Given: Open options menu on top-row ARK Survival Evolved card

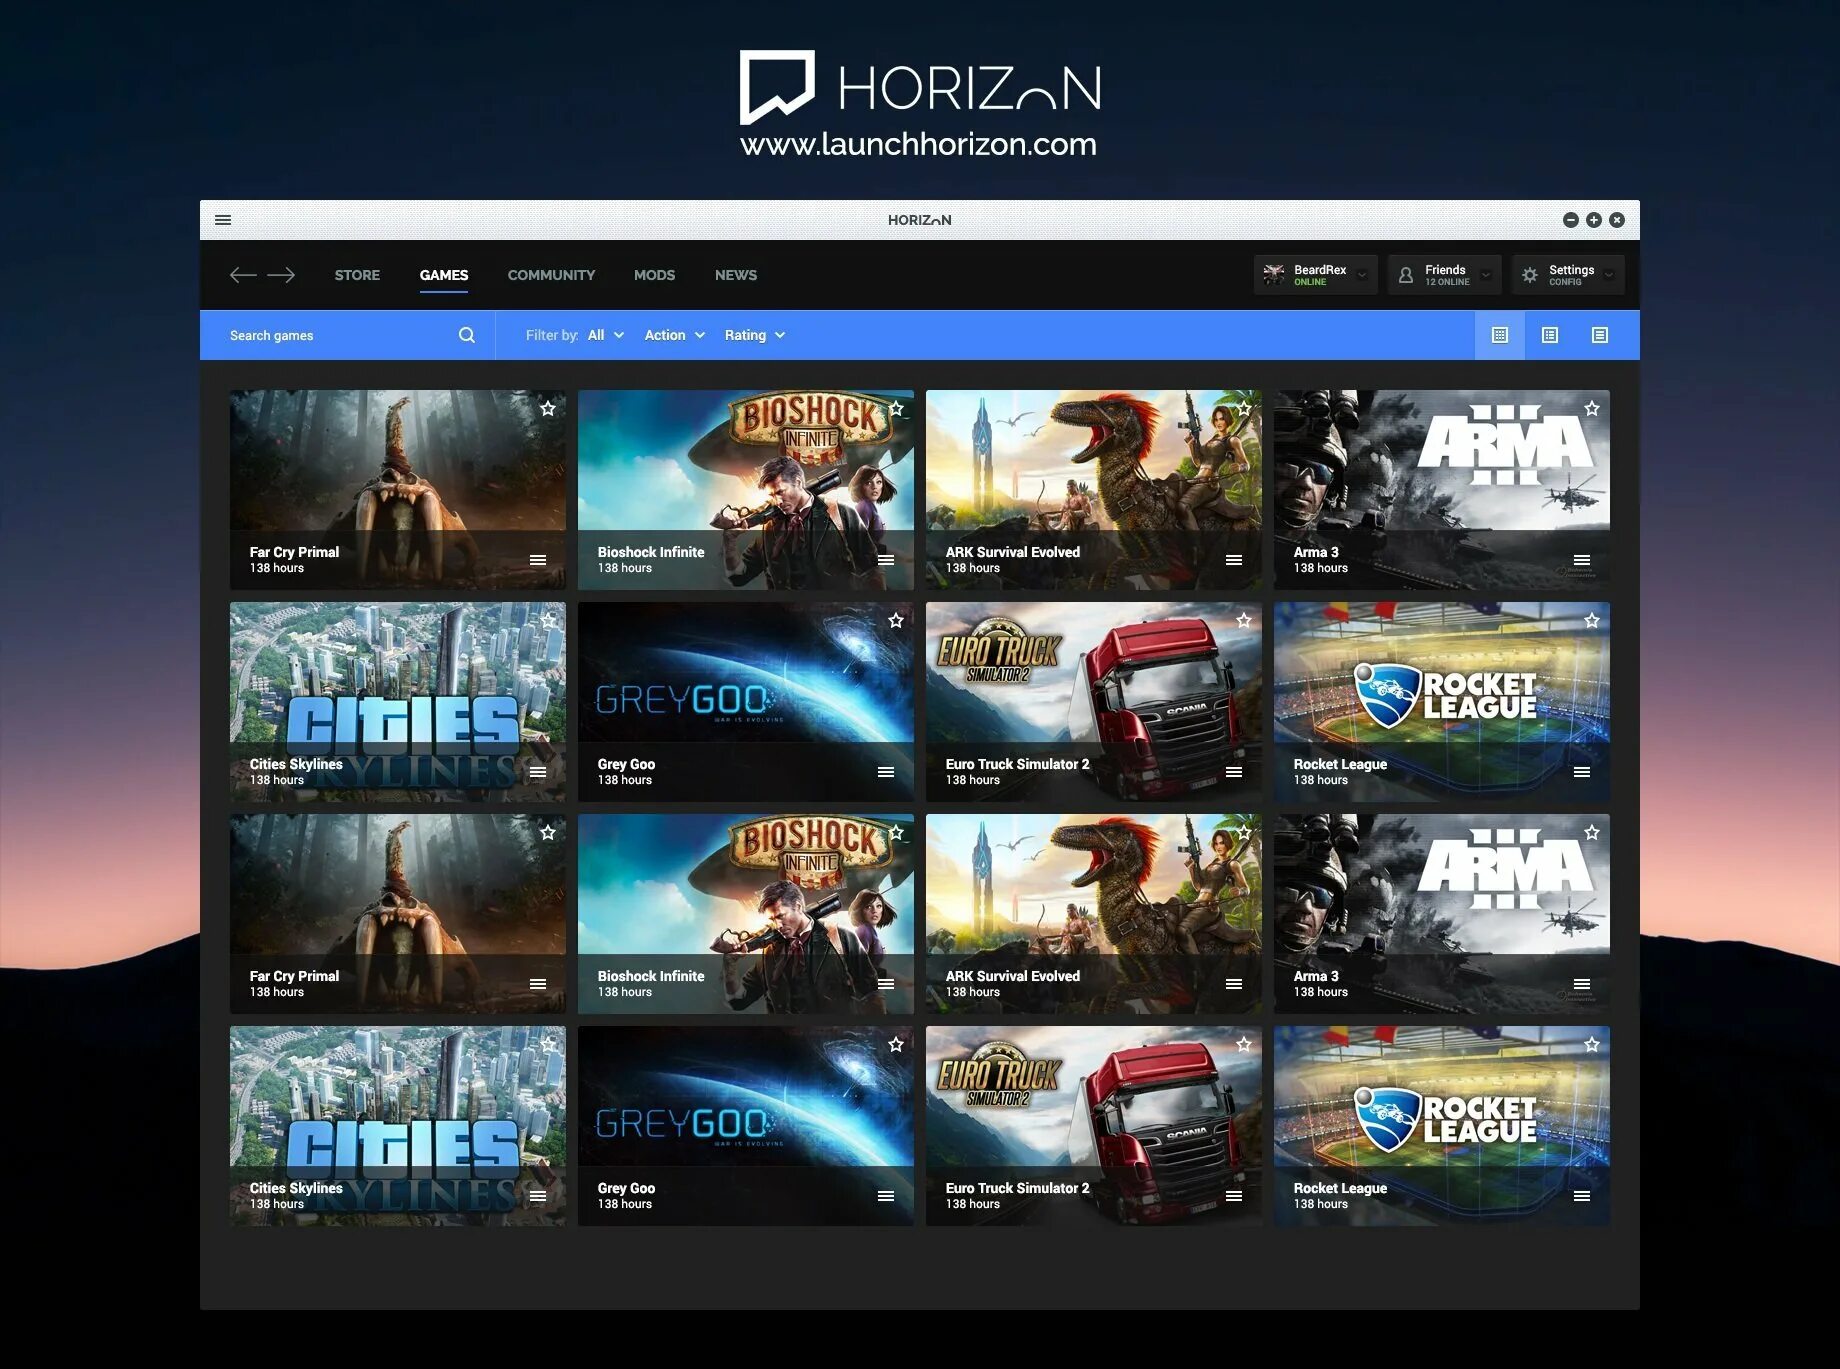Looking at the screenshot, I should (x=1234, y=560).
